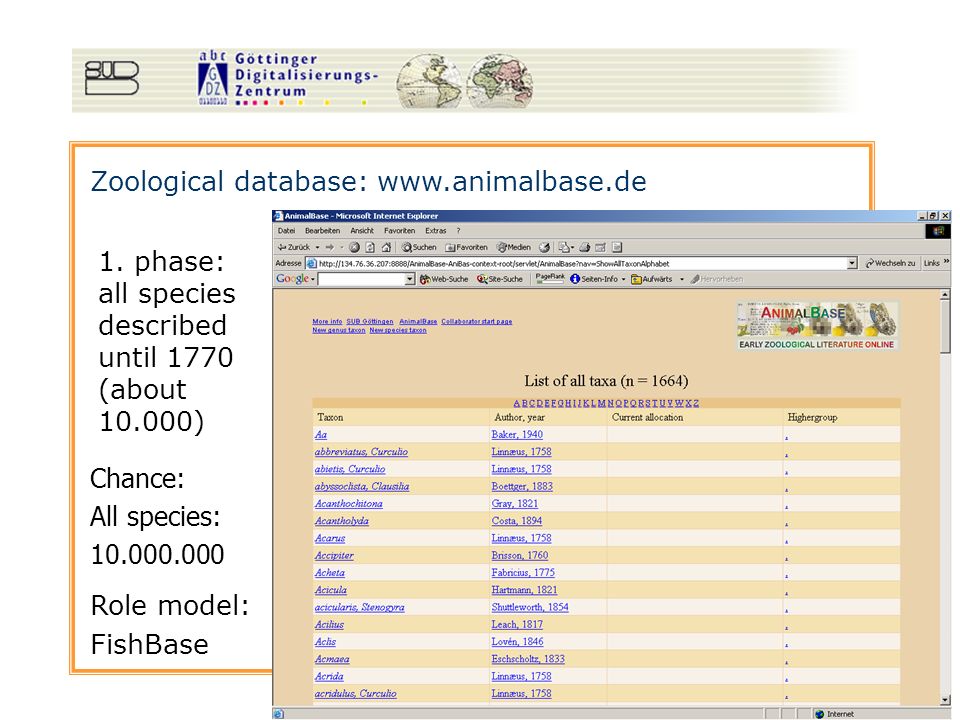Go to Home page icon
The width and height of the screenshot is (960, 720).
(386, 247)
